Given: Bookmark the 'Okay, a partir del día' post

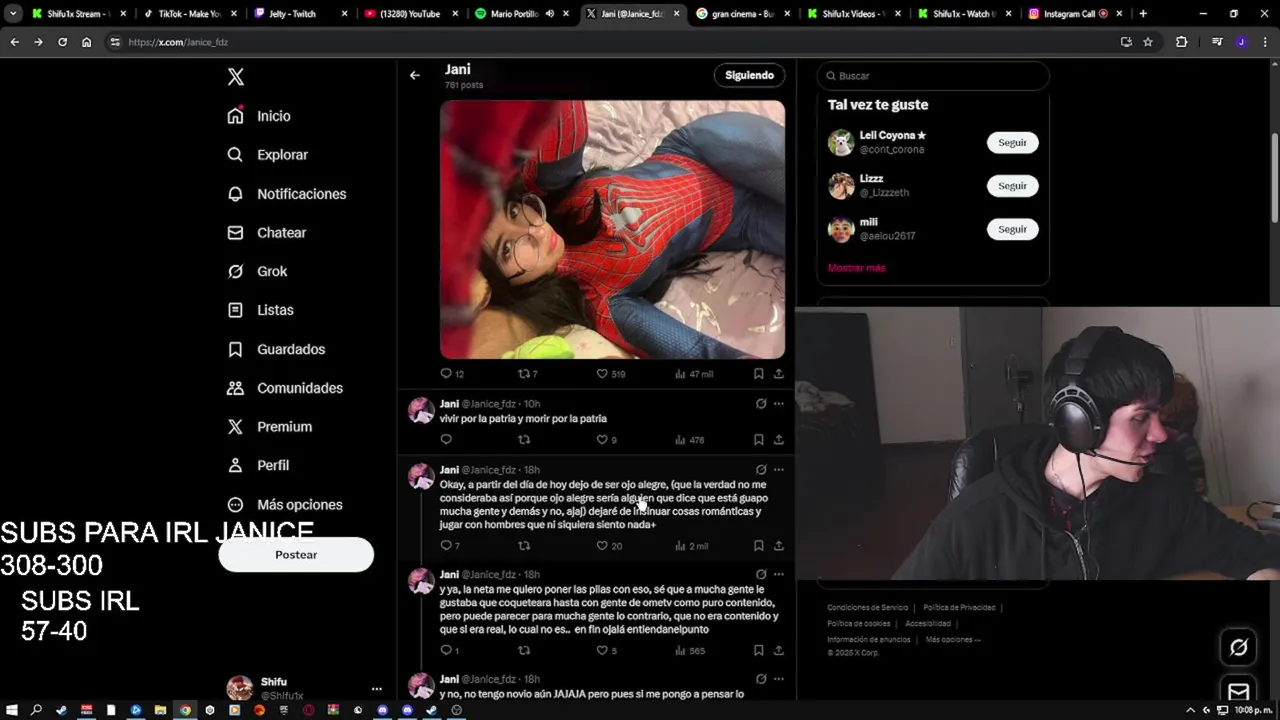Looking at the screenshot, I should [758, 546].
